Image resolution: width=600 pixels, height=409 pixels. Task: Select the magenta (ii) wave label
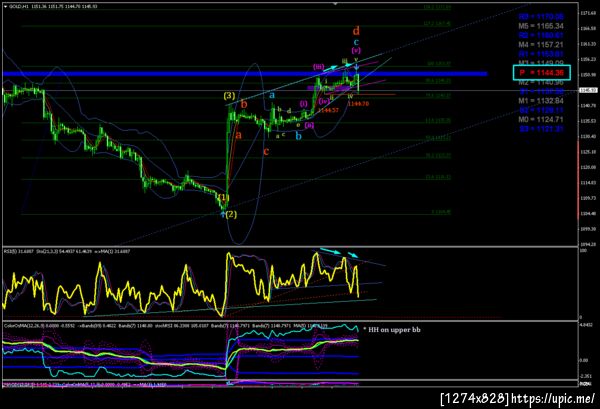coord(309,125)
